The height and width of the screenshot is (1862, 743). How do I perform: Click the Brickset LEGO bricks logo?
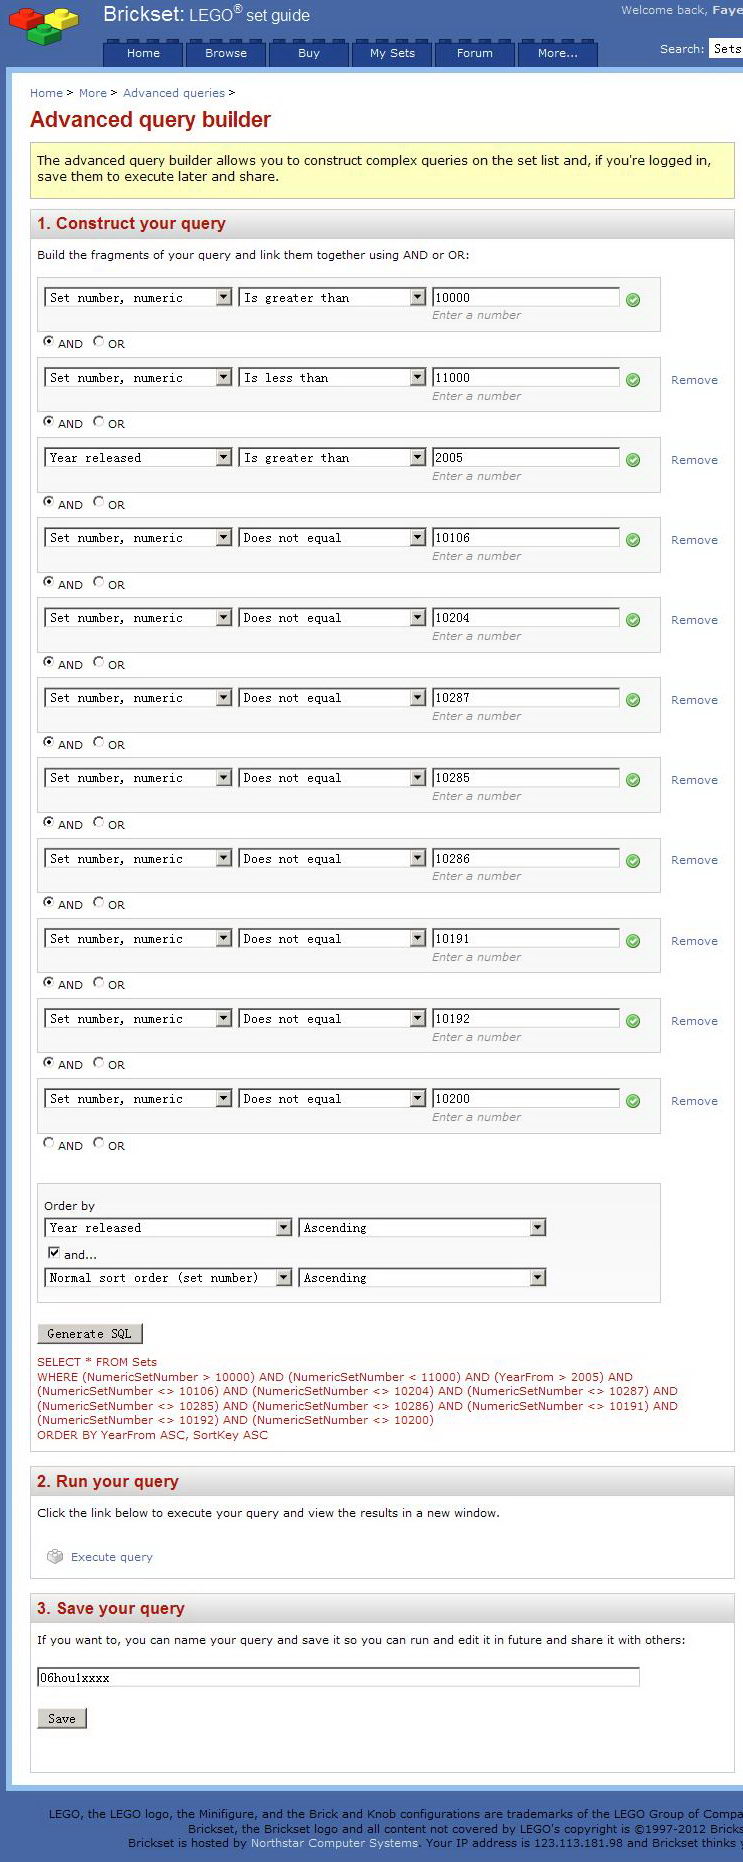pos(44,26)
